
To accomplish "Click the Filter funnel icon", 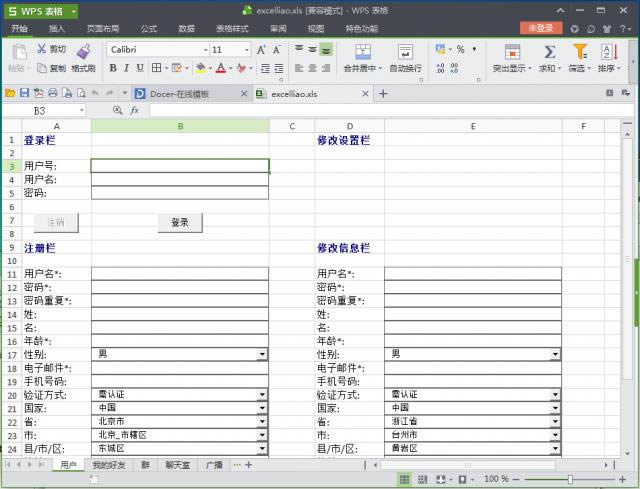I will pos(580,52).
